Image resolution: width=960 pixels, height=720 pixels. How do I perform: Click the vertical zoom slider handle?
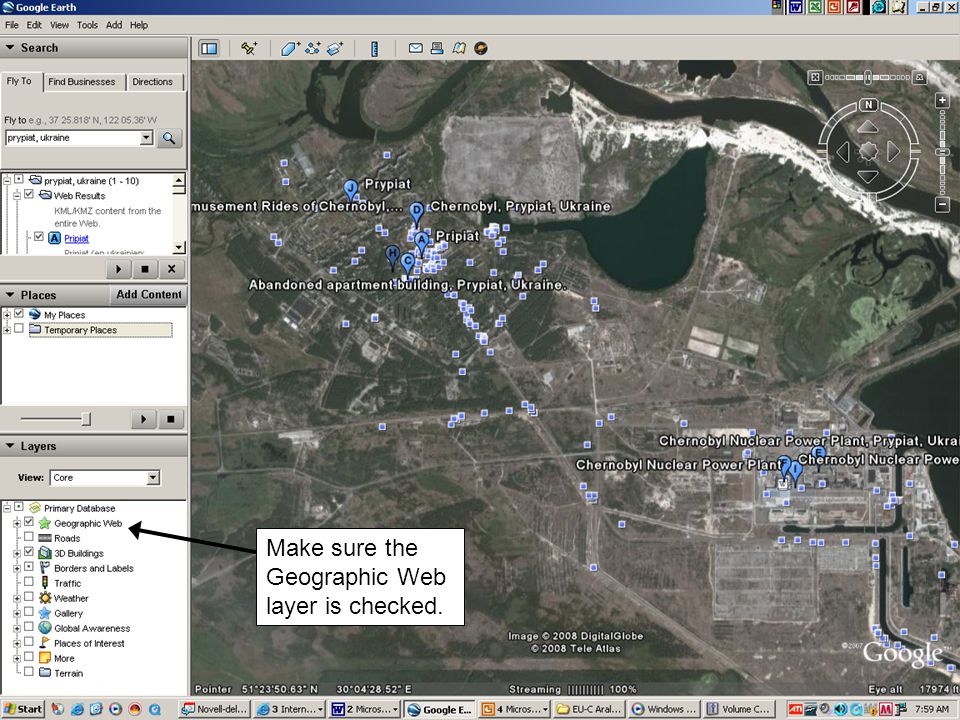pos(942,152)
